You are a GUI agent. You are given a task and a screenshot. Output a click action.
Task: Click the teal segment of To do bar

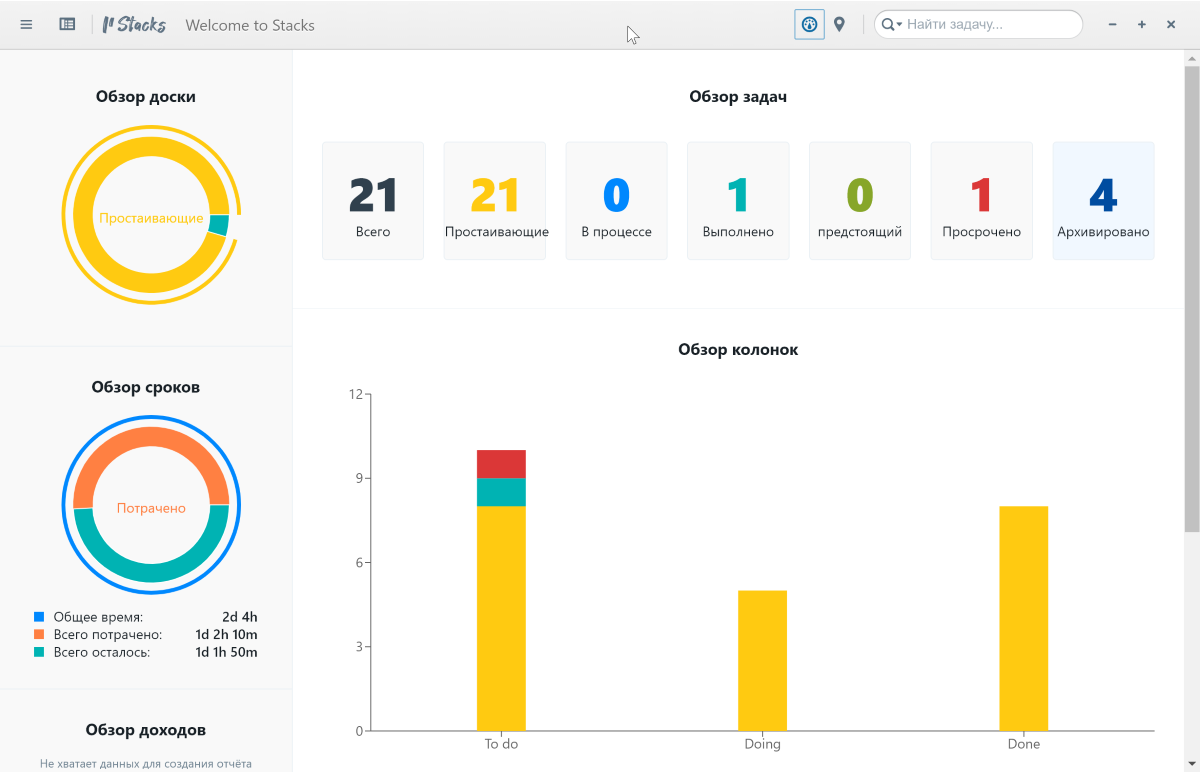click(x=501, y=492)
